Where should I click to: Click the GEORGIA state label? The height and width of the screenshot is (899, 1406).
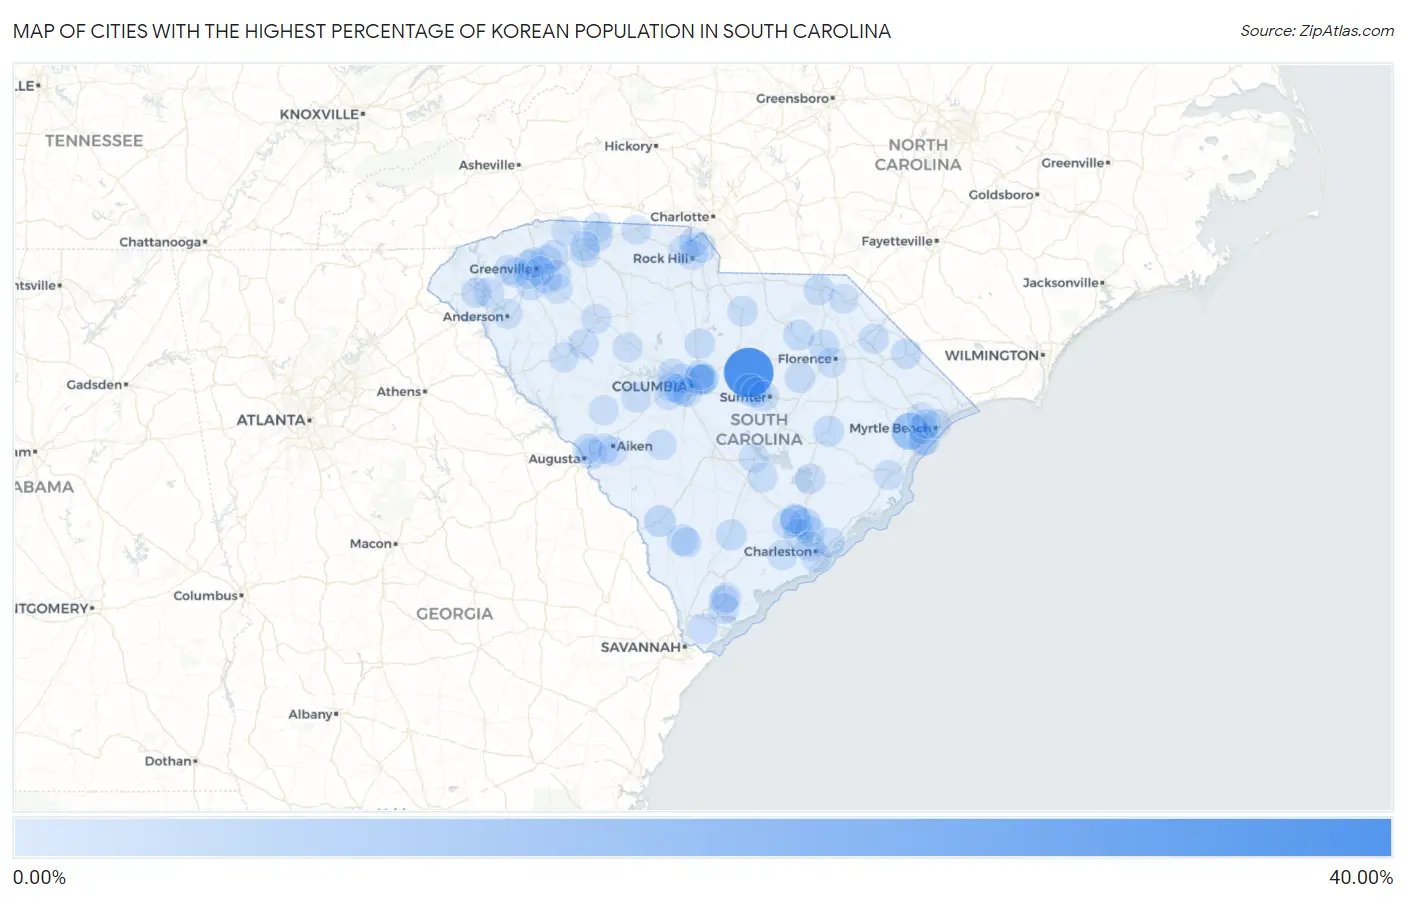[455, 614]
